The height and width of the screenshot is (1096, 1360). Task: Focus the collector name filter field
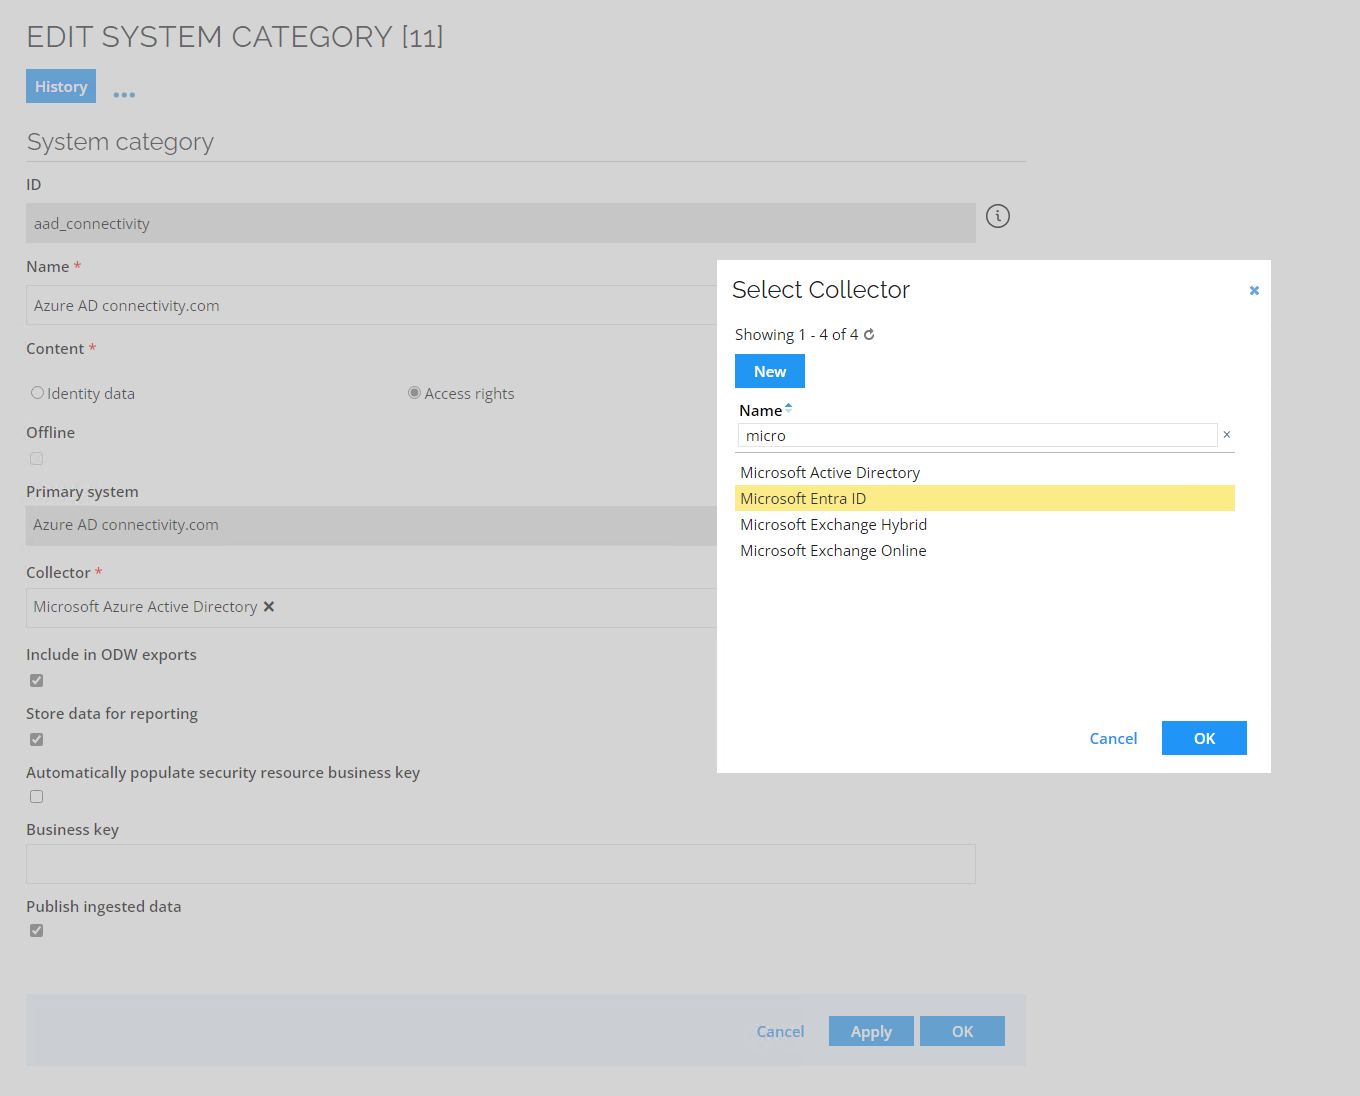point(977,435)
